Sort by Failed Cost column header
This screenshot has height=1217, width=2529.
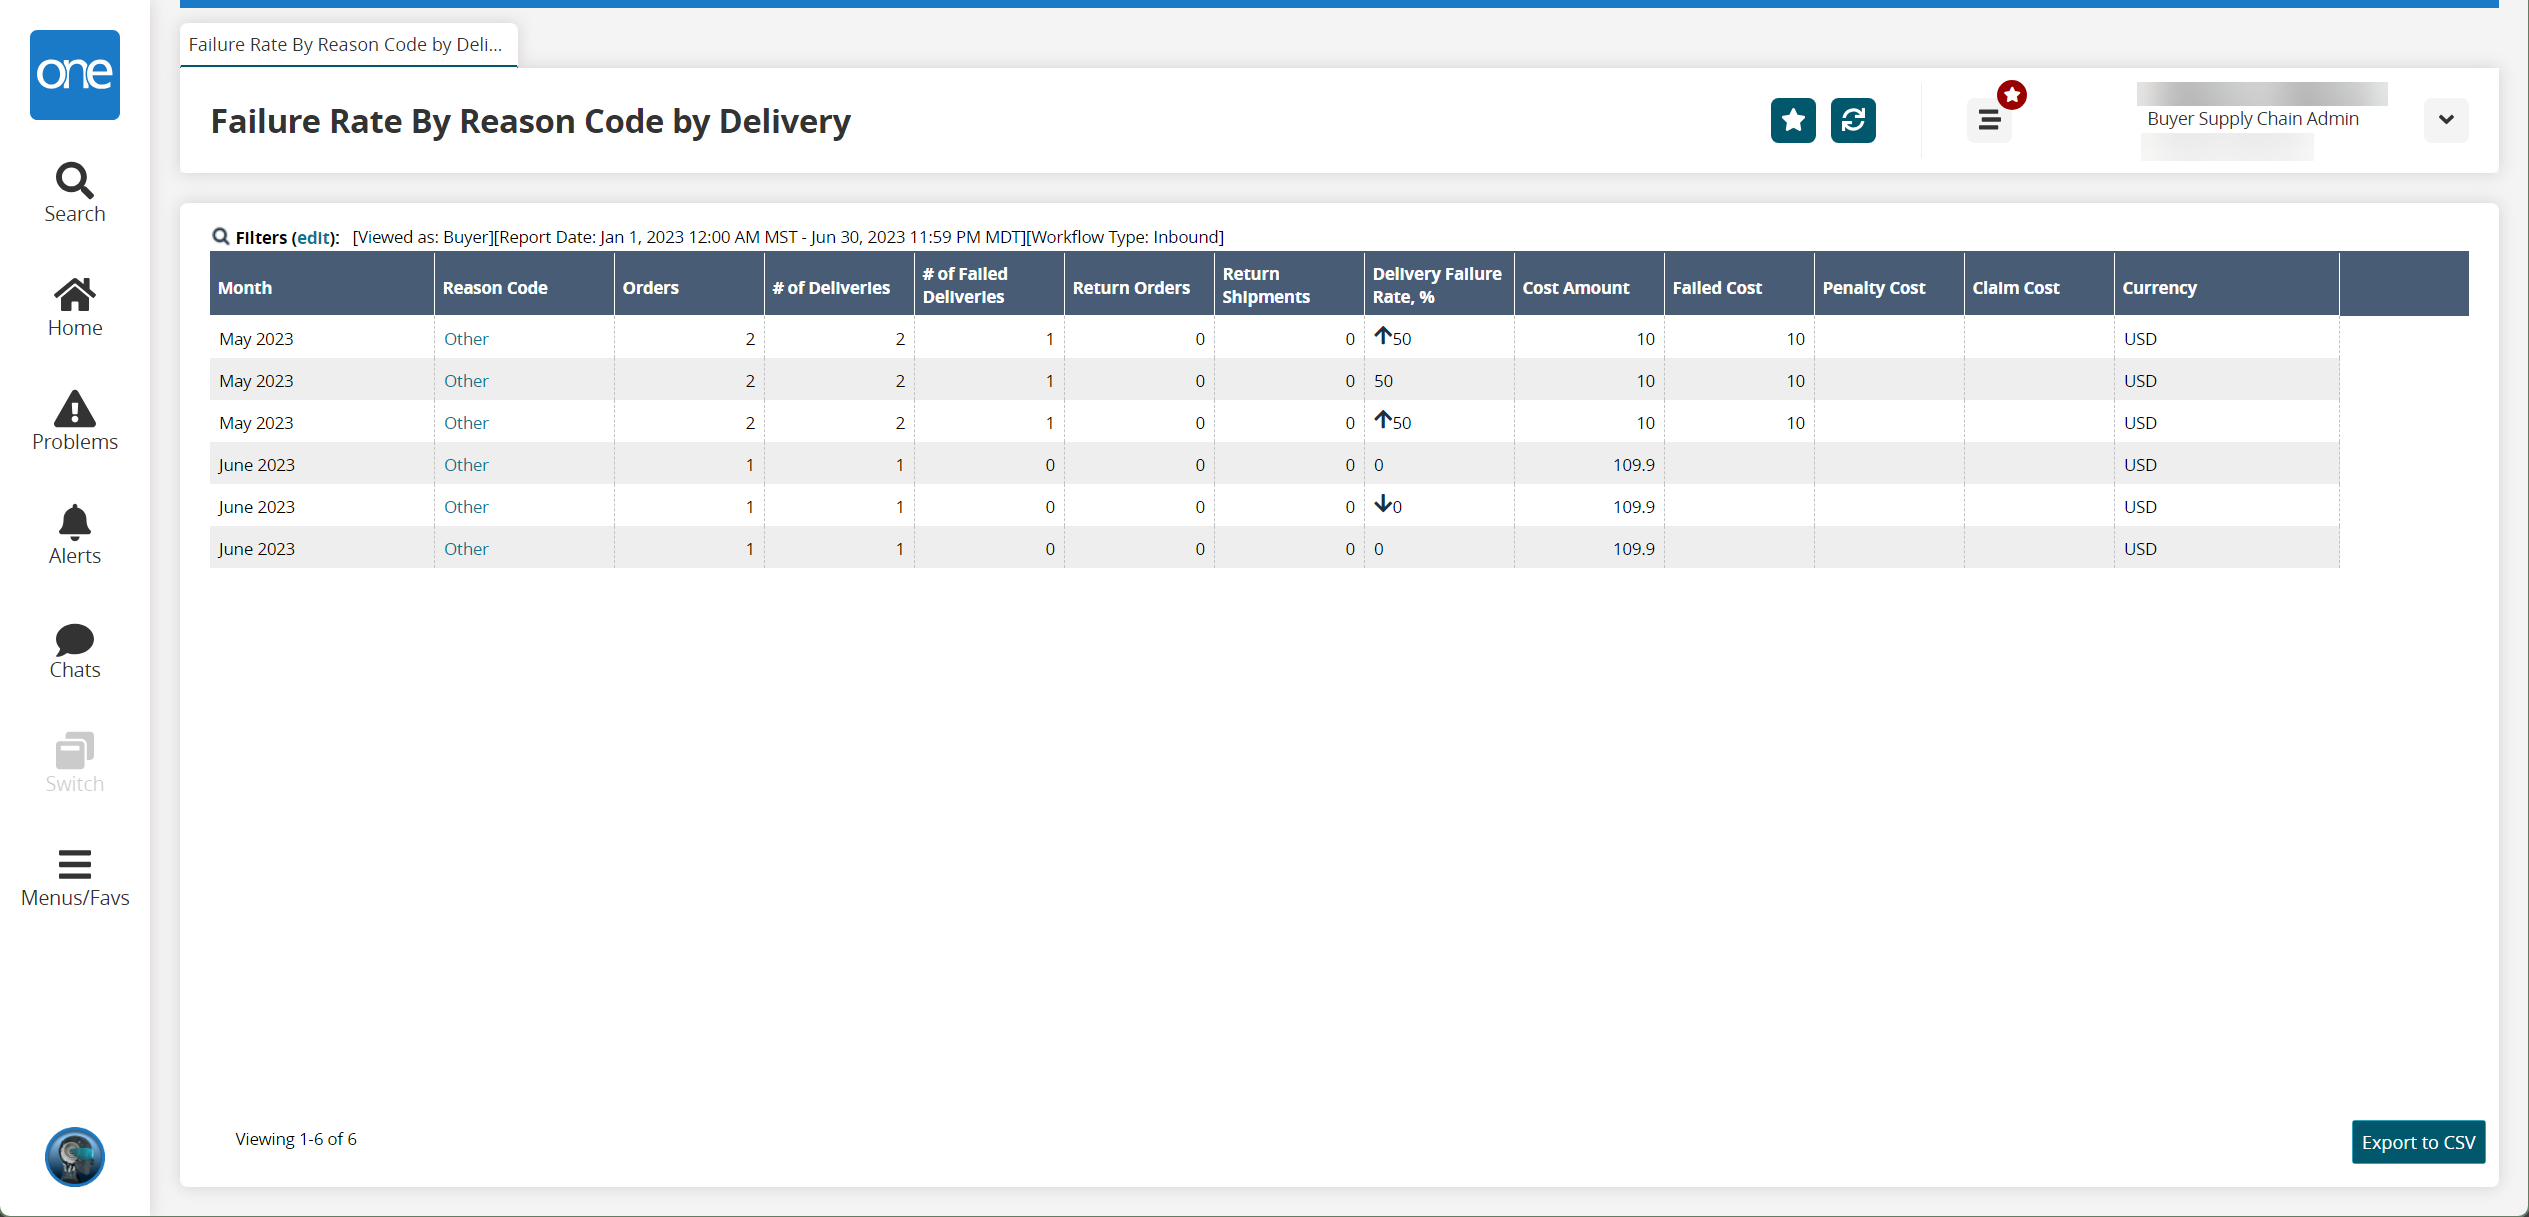(x=1739, y=285)
